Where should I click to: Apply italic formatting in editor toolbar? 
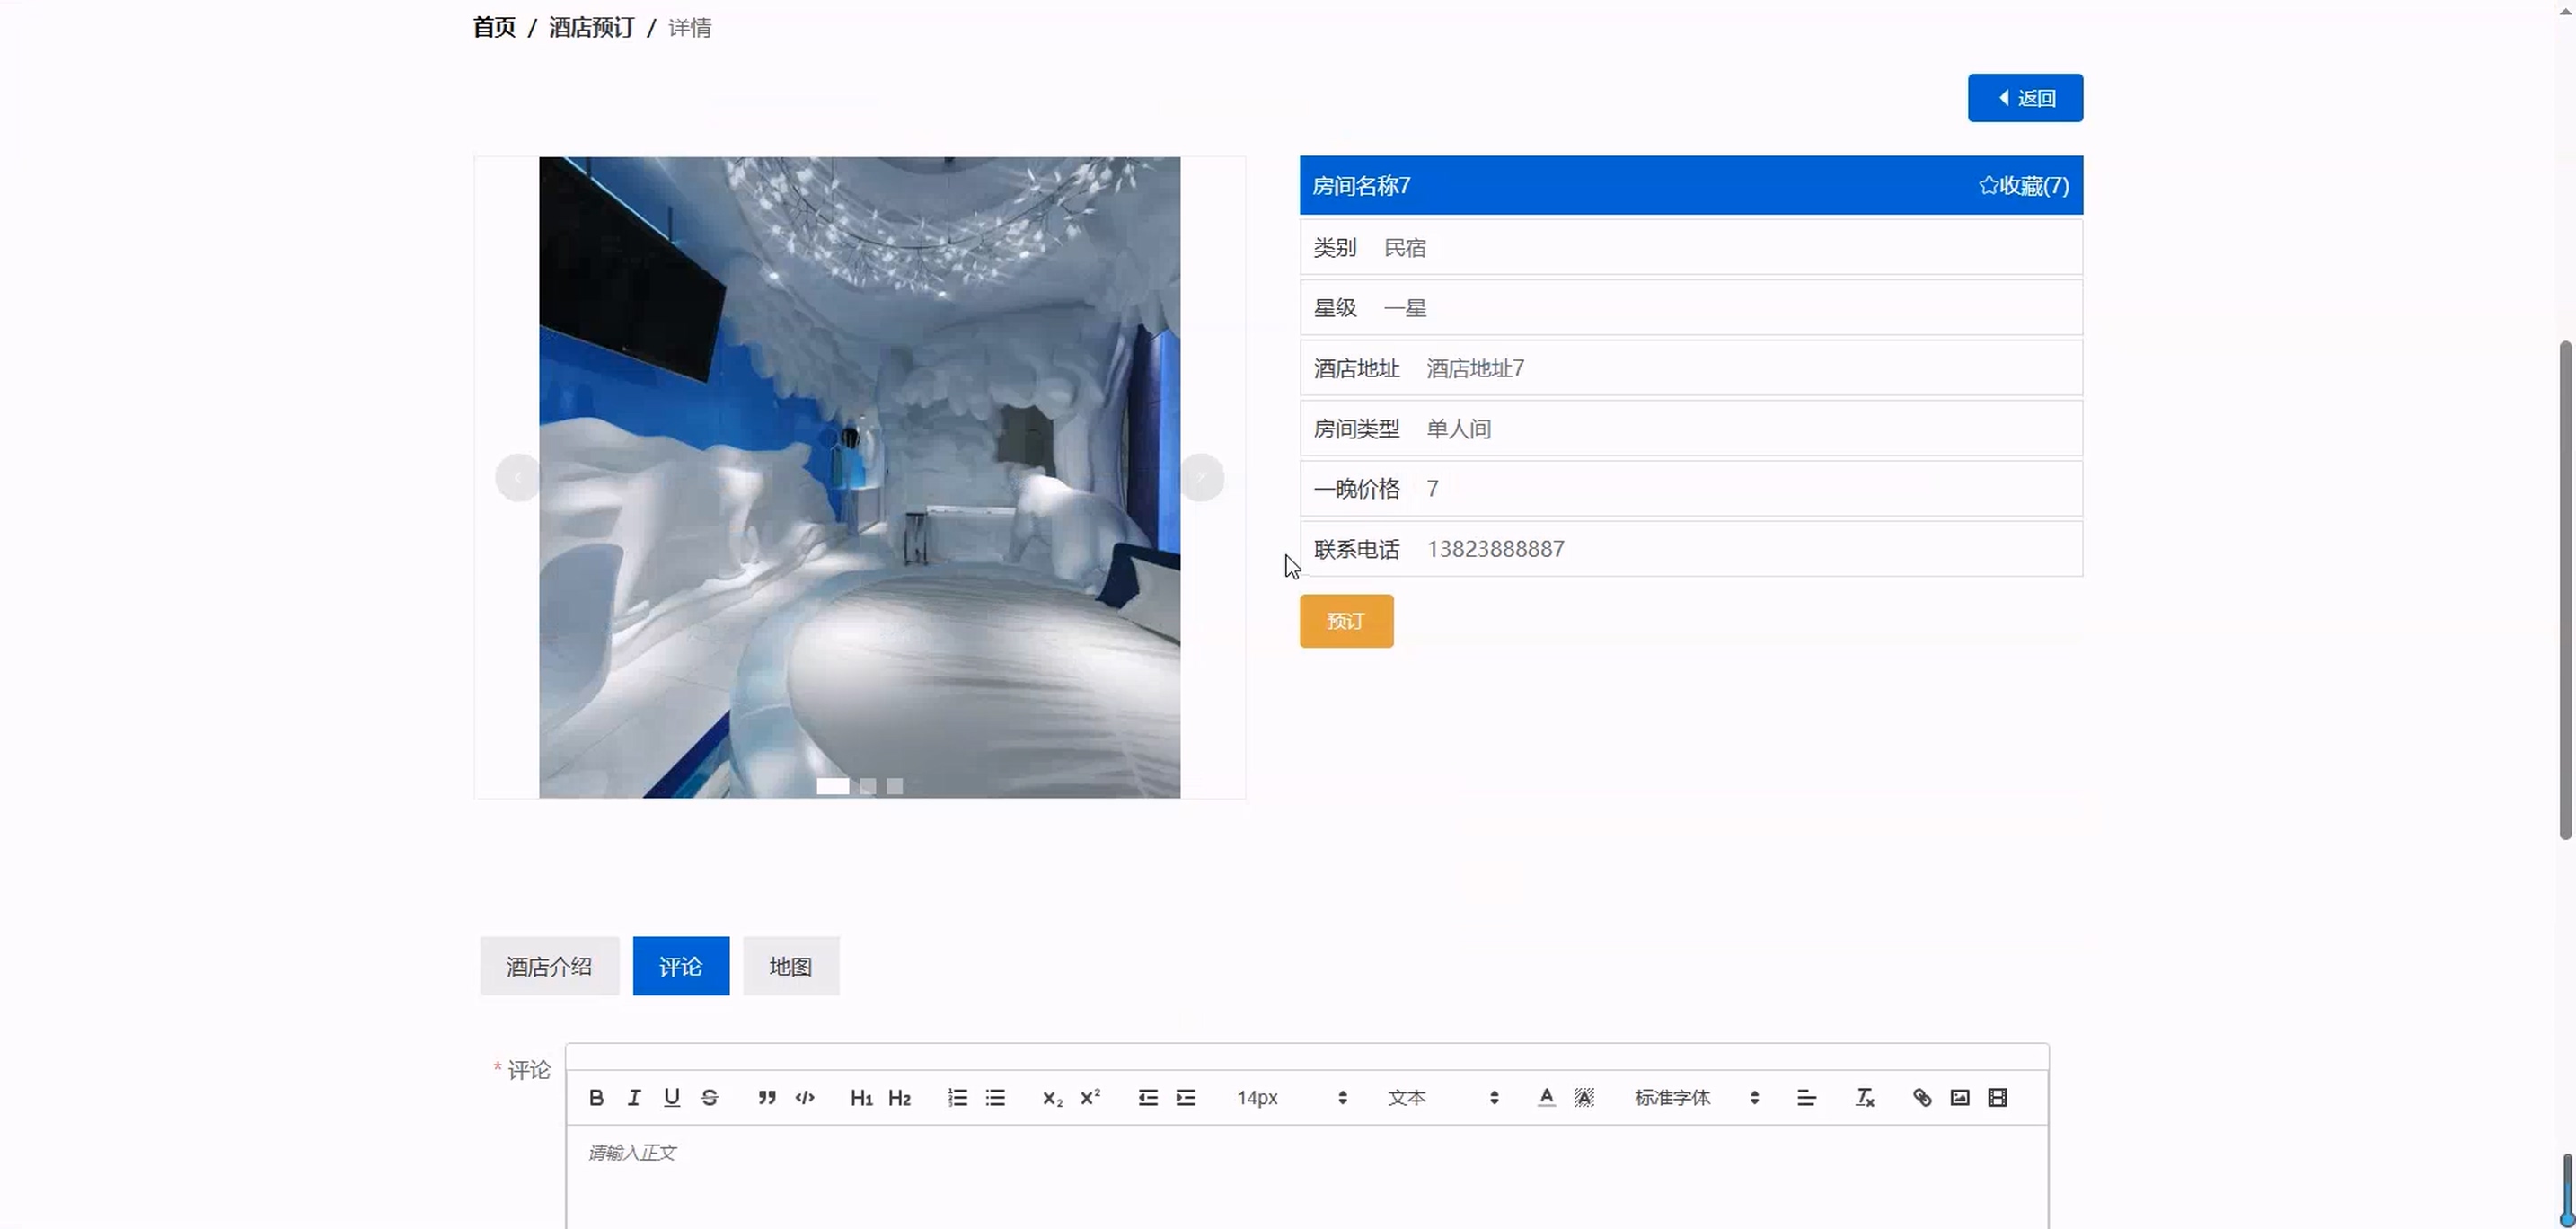(634, 1097)
